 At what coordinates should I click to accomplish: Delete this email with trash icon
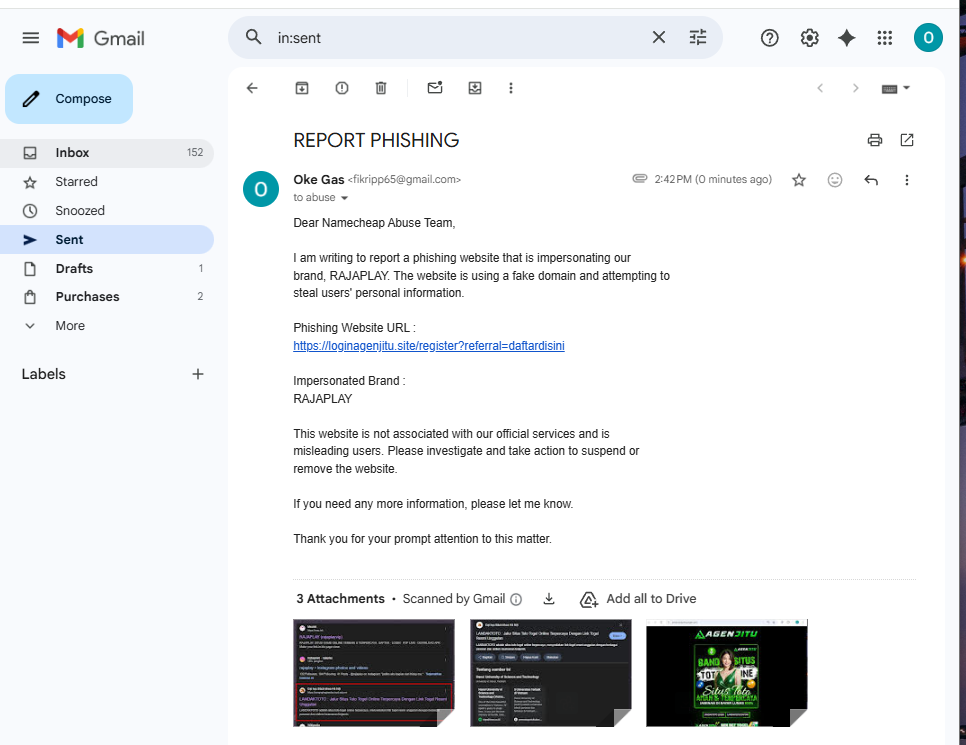(x=381, y=88)
